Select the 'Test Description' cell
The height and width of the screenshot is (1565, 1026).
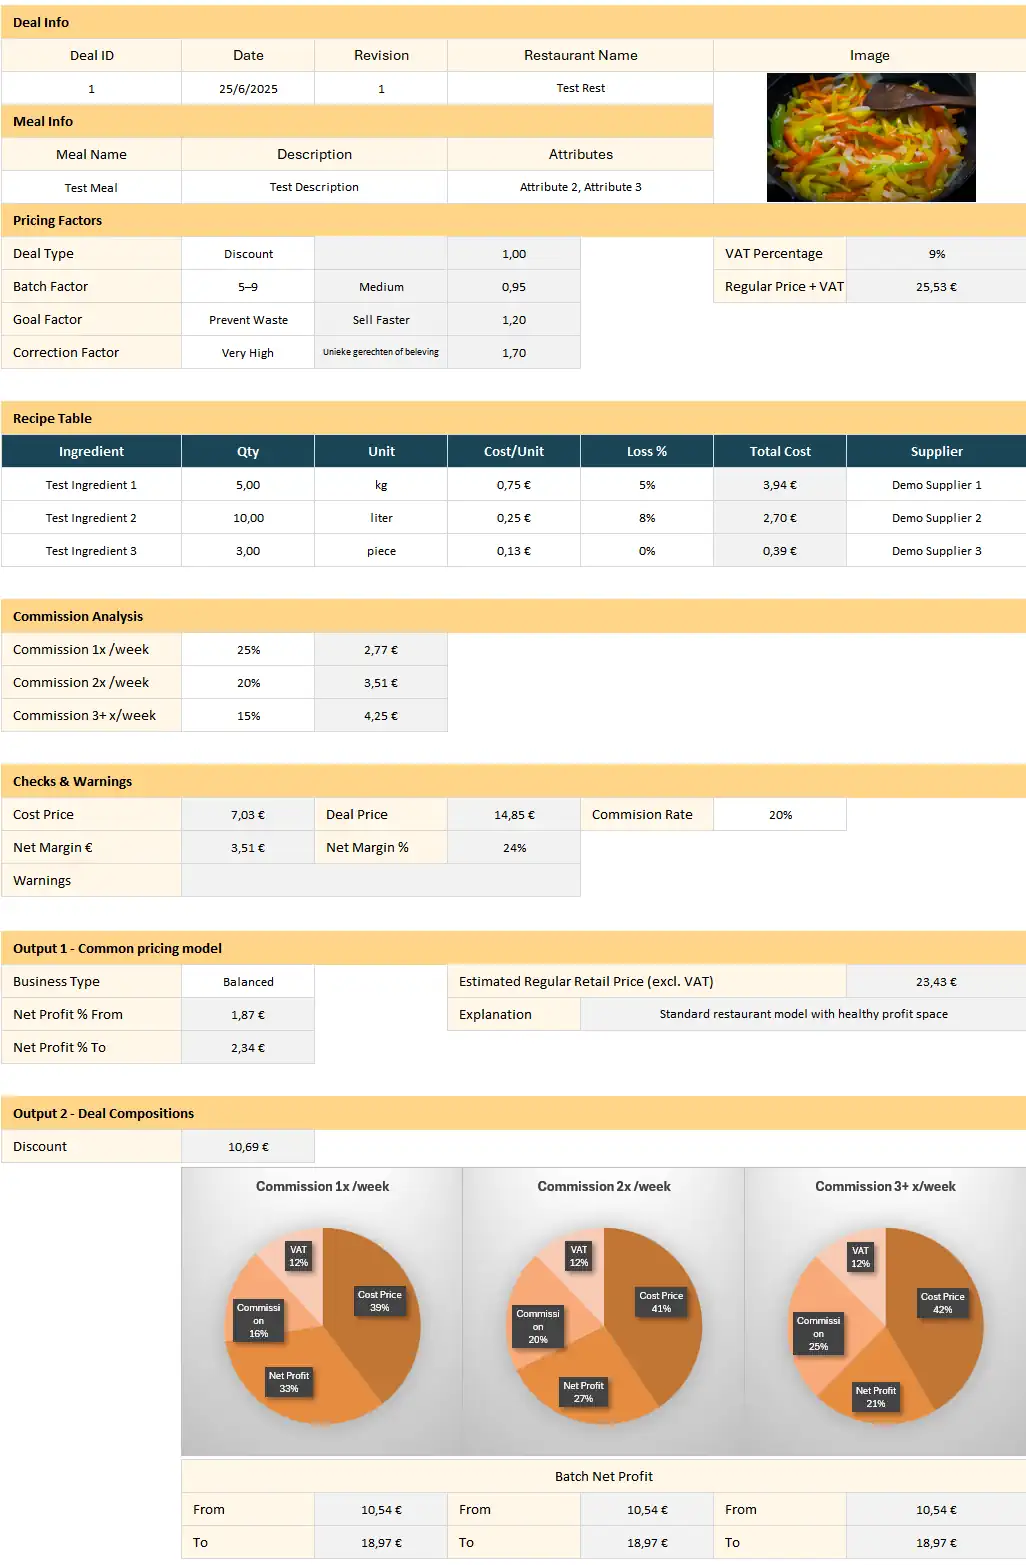pos(314,187)
